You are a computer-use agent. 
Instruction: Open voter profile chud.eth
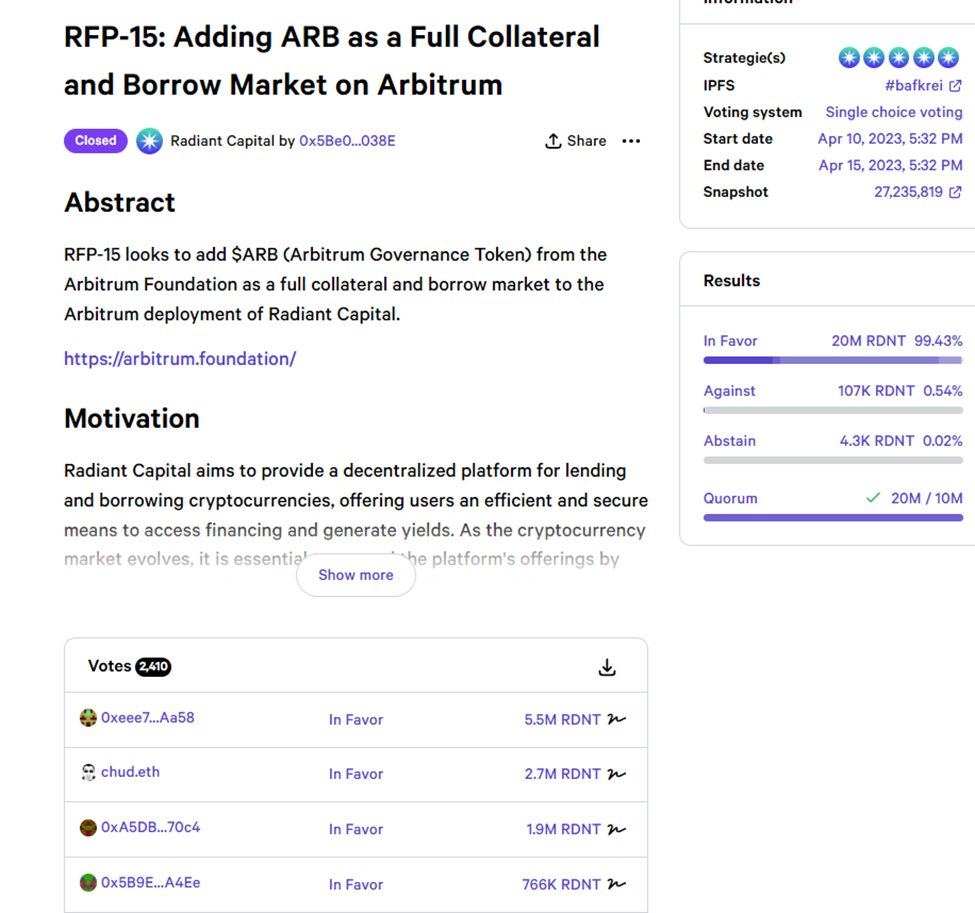point(130,772)
